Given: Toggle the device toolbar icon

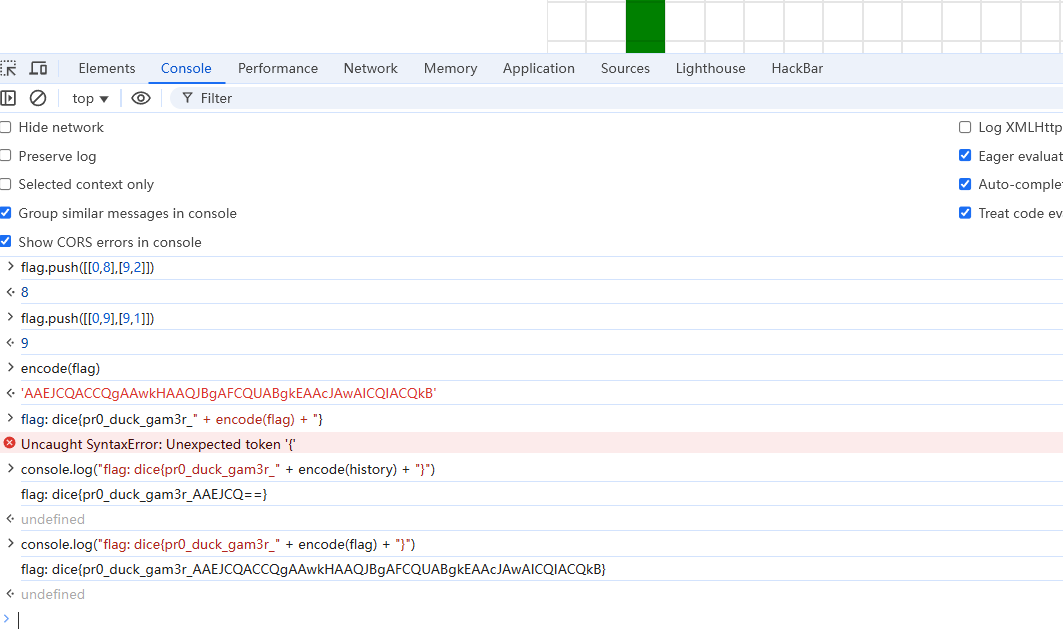Looking at the screenshot, I should coord(38,68).
